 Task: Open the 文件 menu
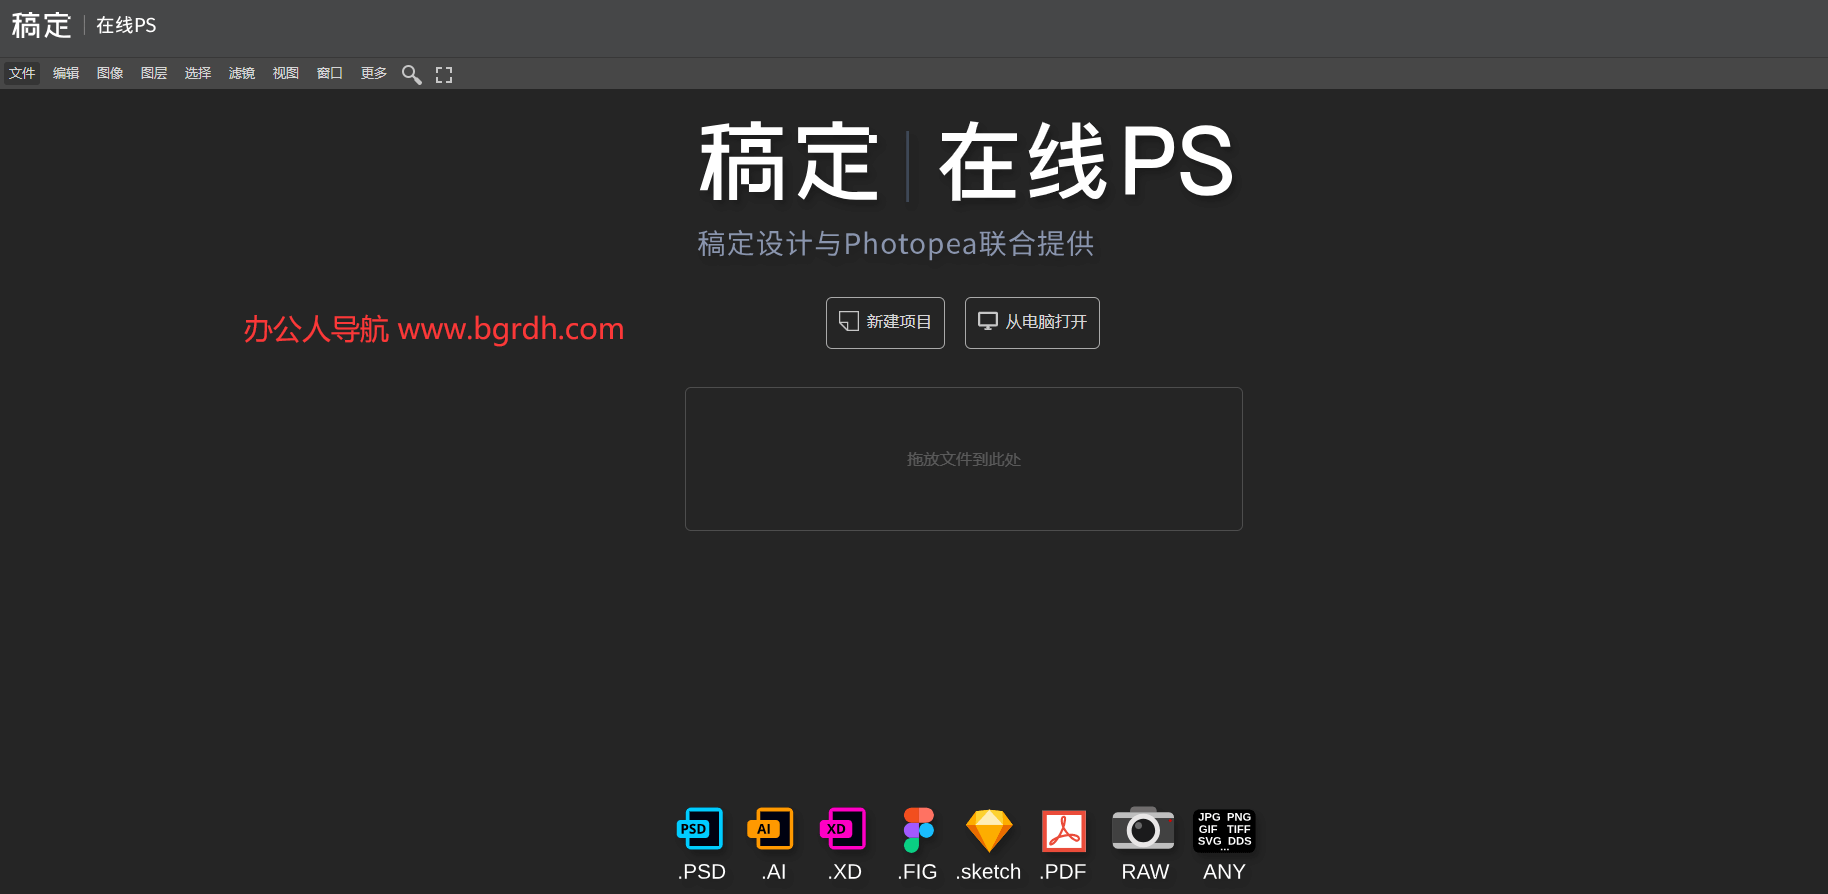(x=22, y=73)
